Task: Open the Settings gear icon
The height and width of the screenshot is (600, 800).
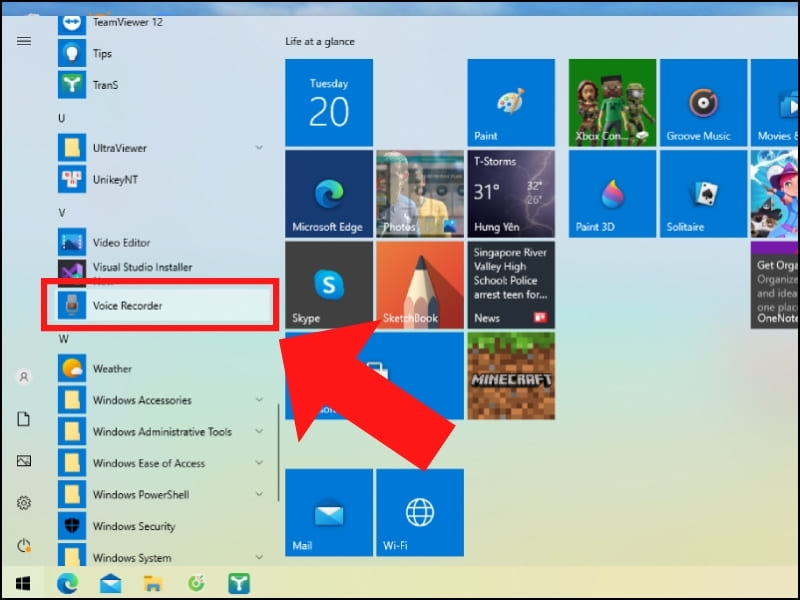Action: point(24,503)
